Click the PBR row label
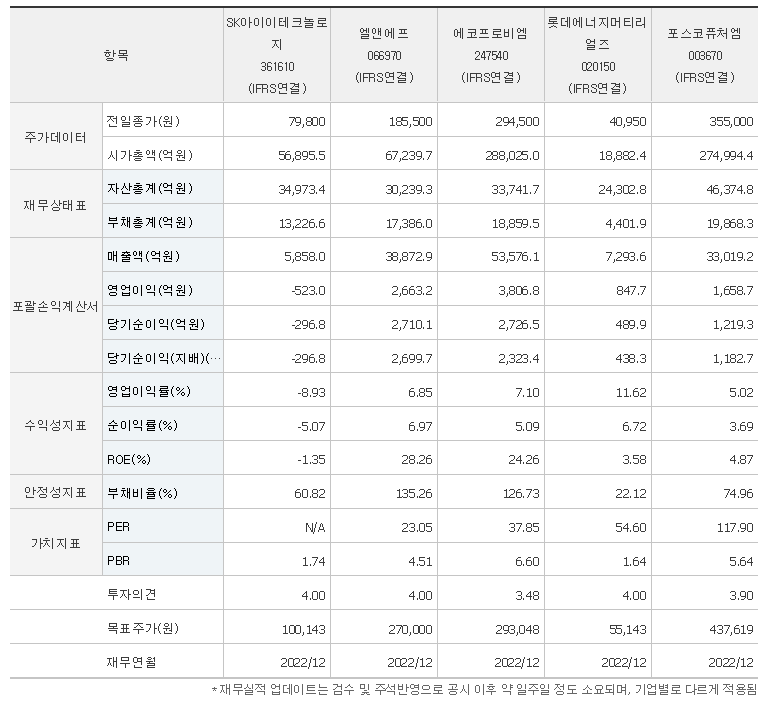 118,561
